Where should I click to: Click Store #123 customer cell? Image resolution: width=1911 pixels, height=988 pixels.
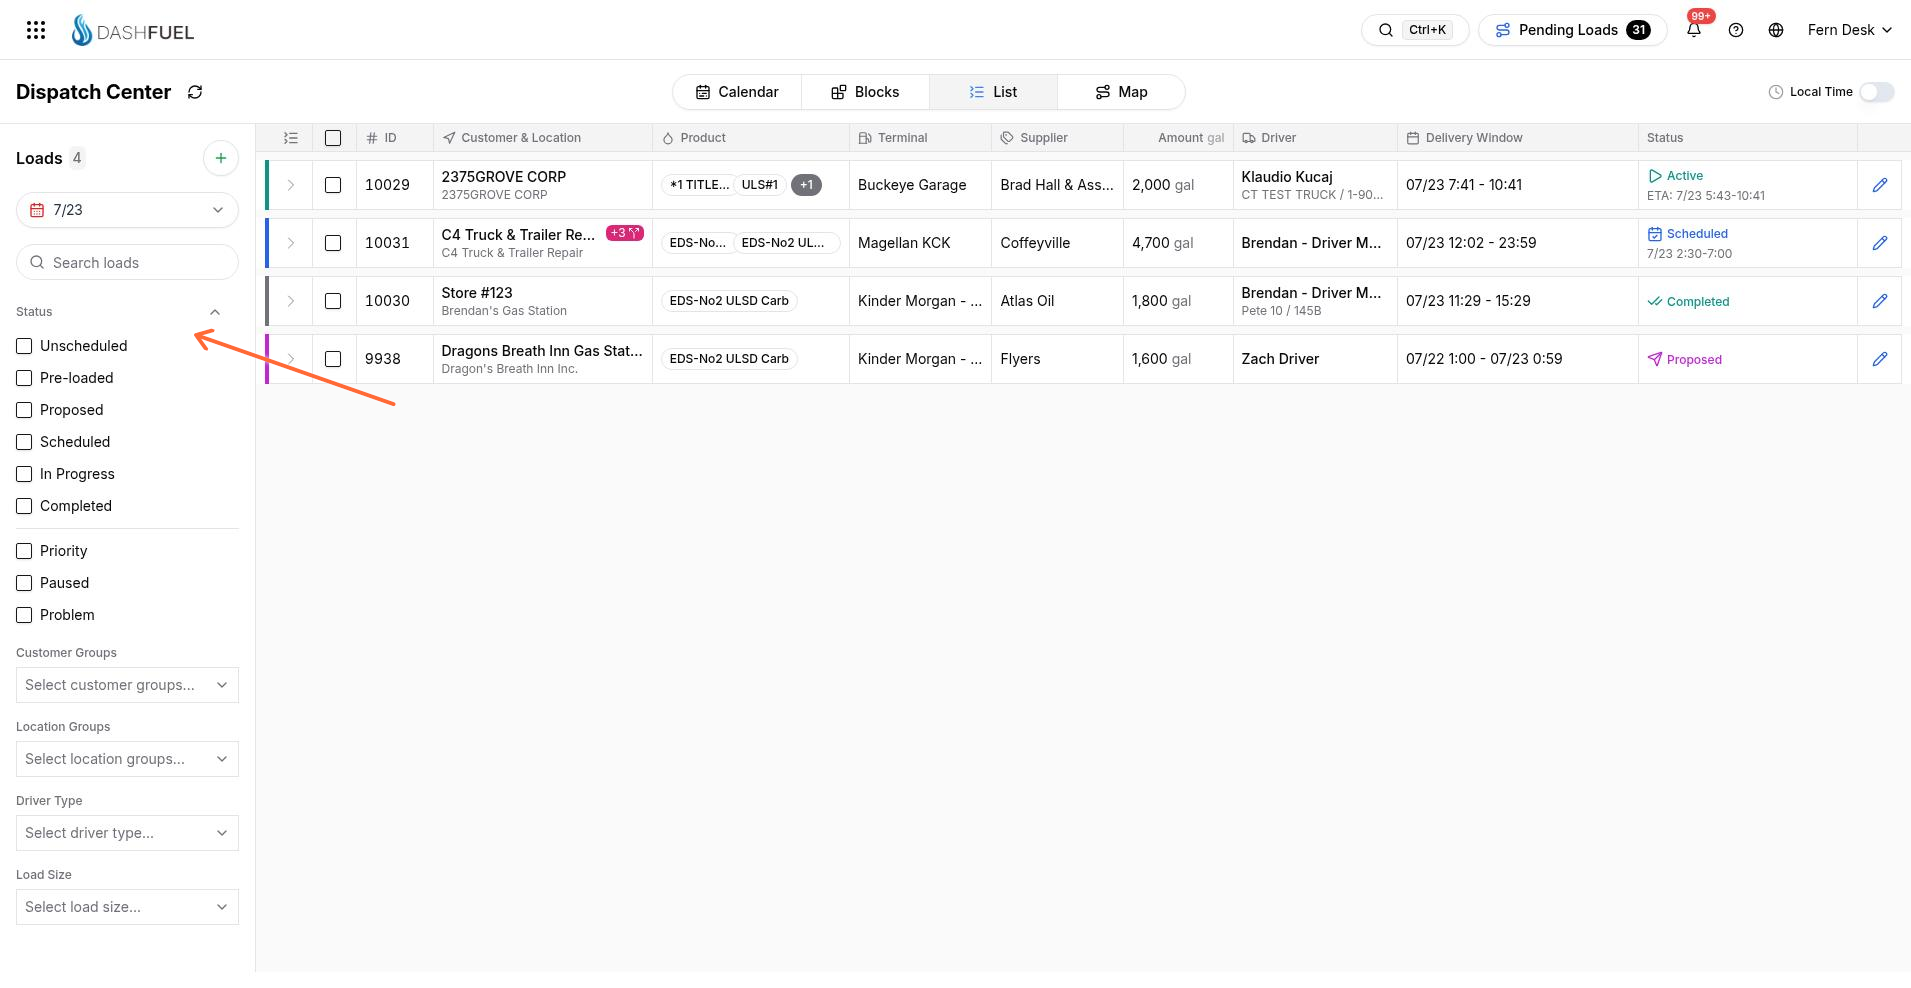(x=543, y=301)
